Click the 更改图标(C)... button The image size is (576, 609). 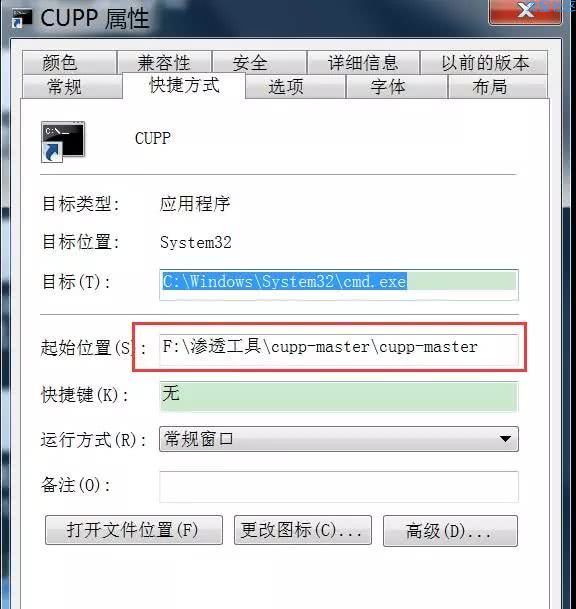point(303,530)
